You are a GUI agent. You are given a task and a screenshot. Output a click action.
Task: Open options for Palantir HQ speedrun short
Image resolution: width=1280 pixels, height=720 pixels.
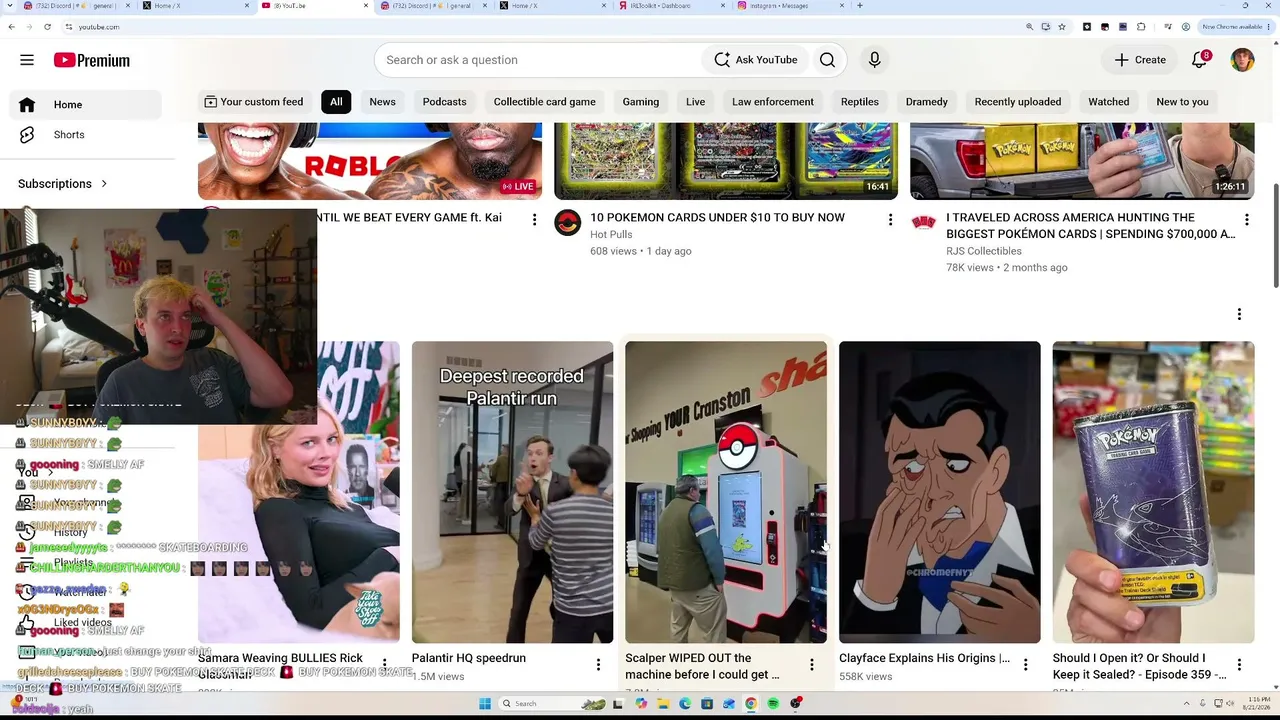[598, 665]
